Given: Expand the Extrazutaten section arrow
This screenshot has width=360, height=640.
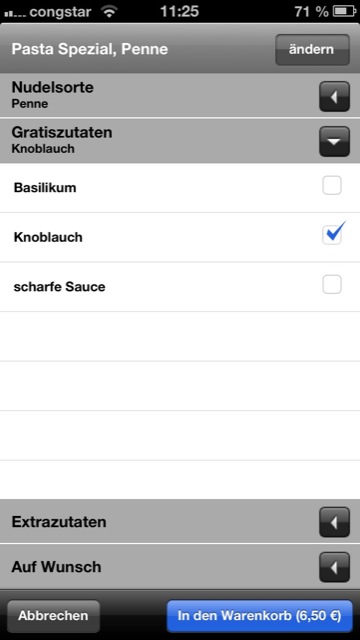Looking at the screenshot, I should (334, 522).
